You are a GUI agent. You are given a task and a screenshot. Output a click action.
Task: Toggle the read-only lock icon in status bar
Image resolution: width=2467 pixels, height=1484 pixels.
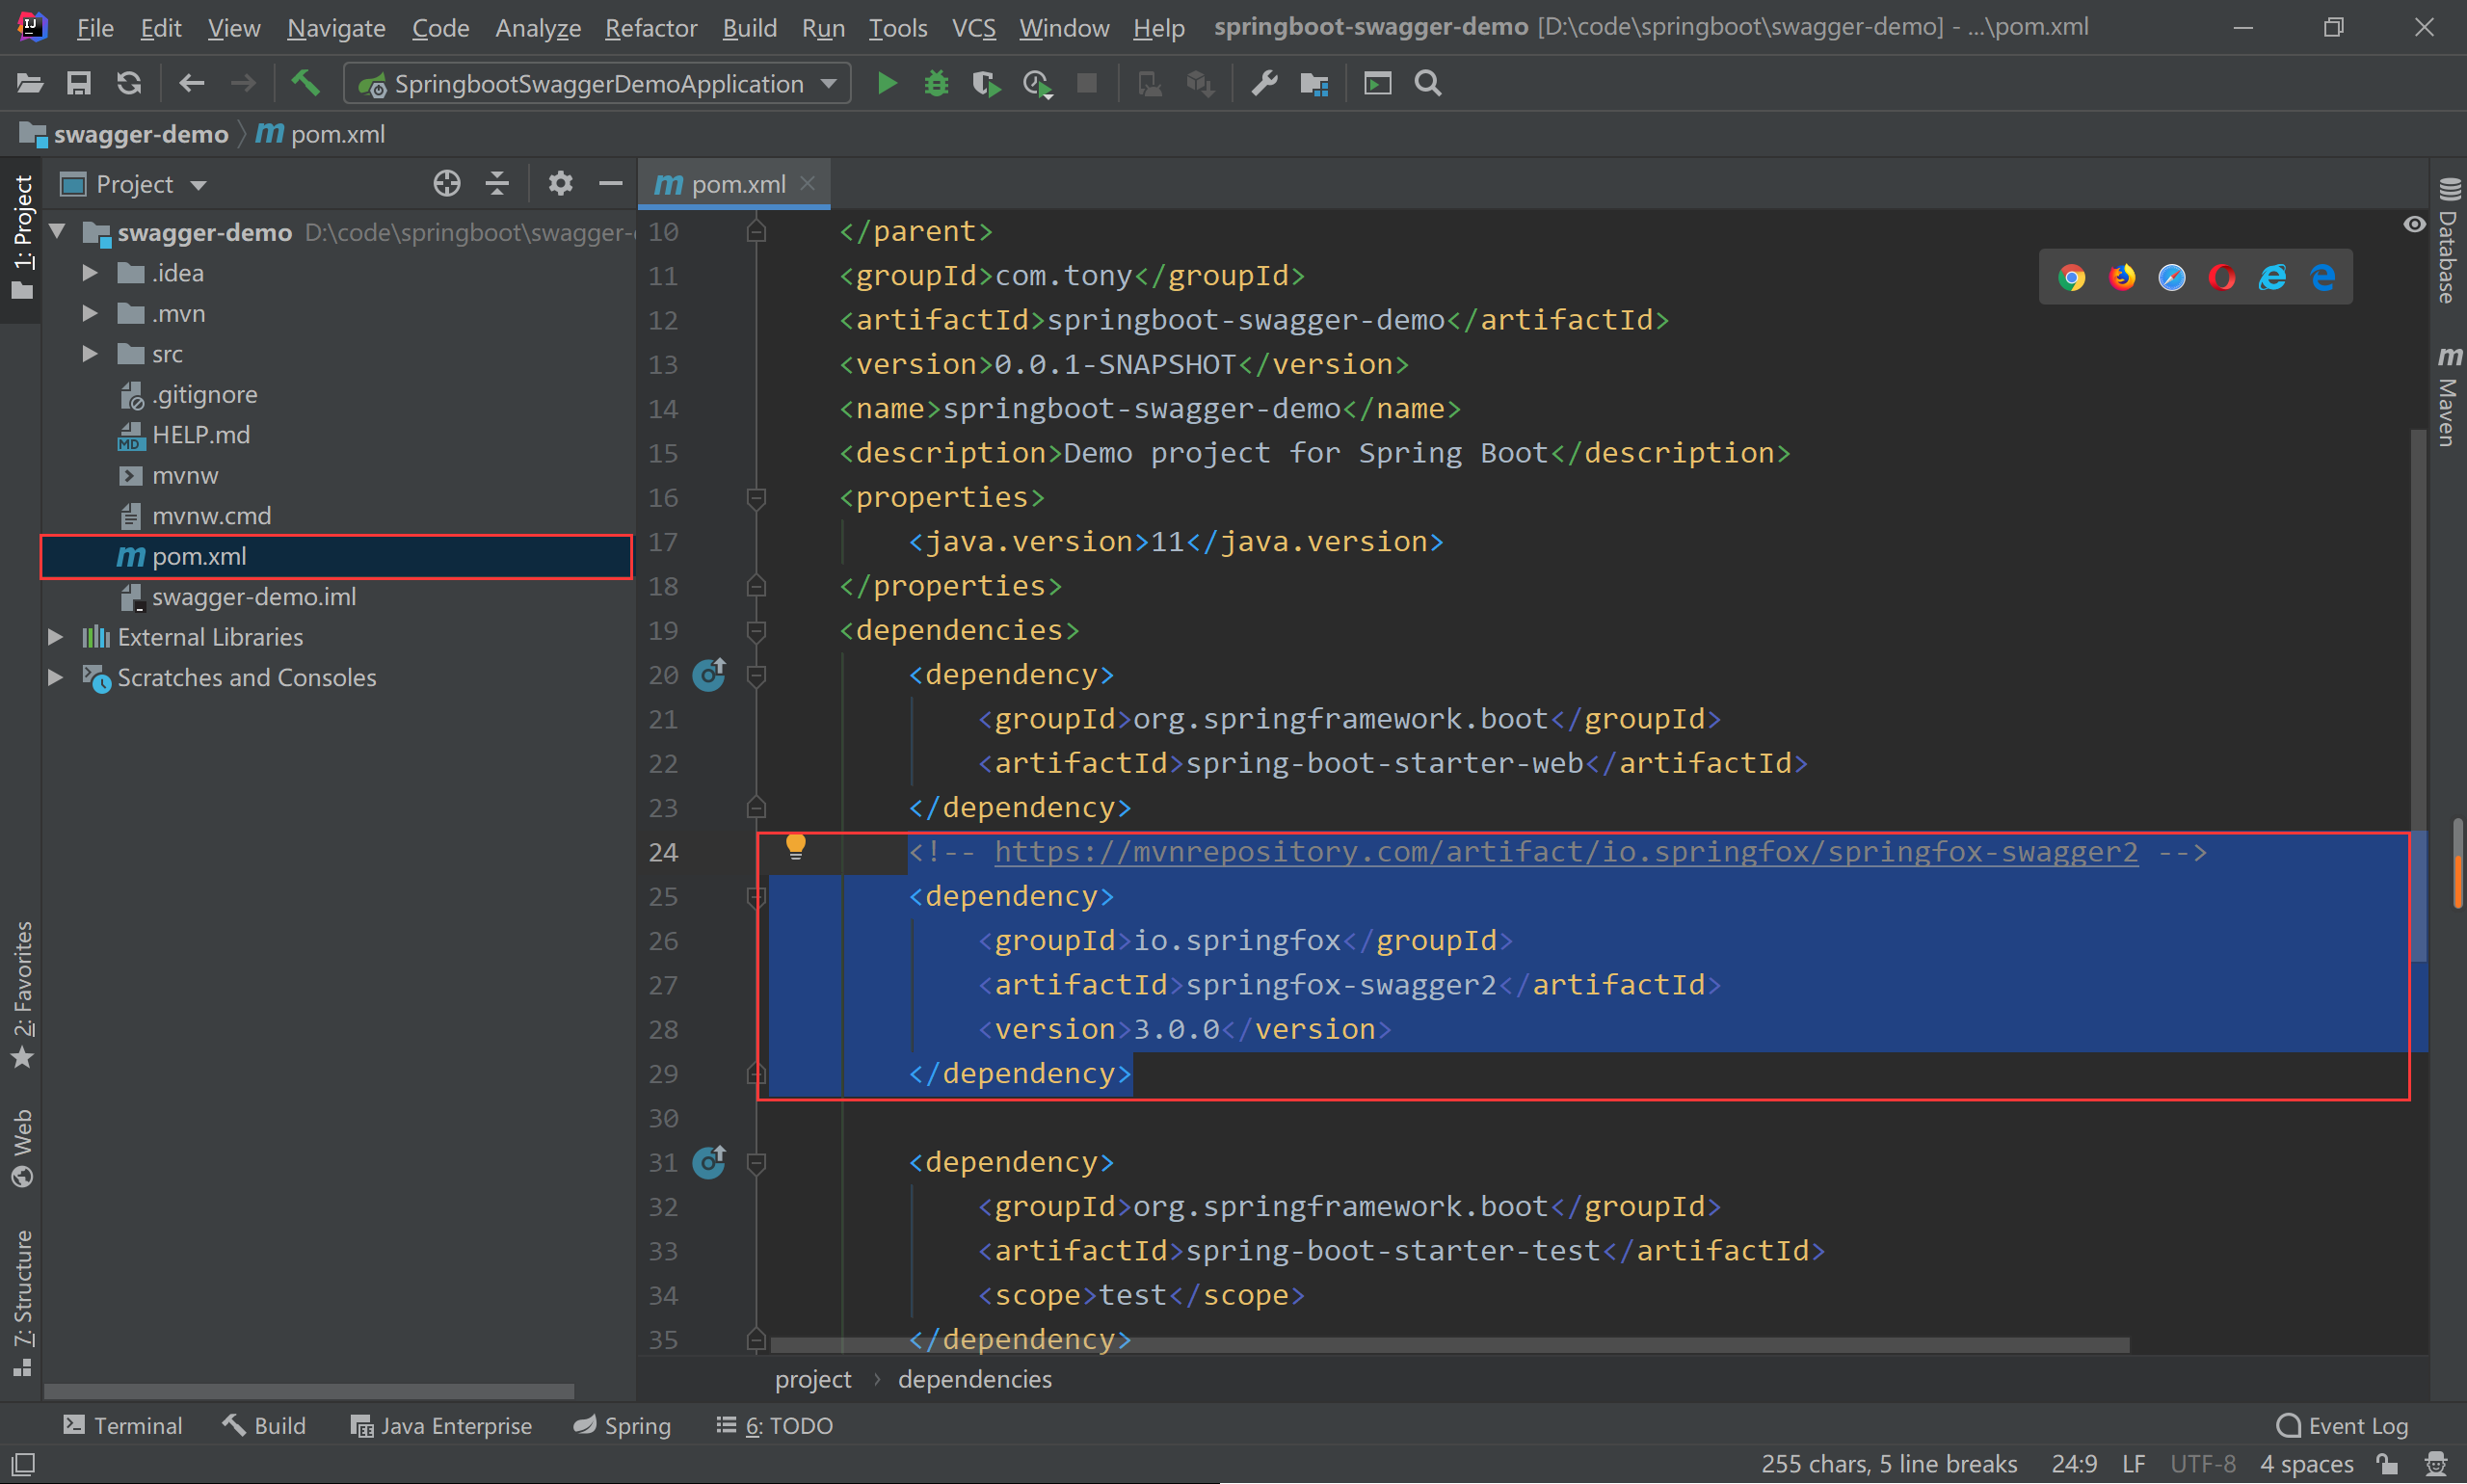click(2388, 1464)
